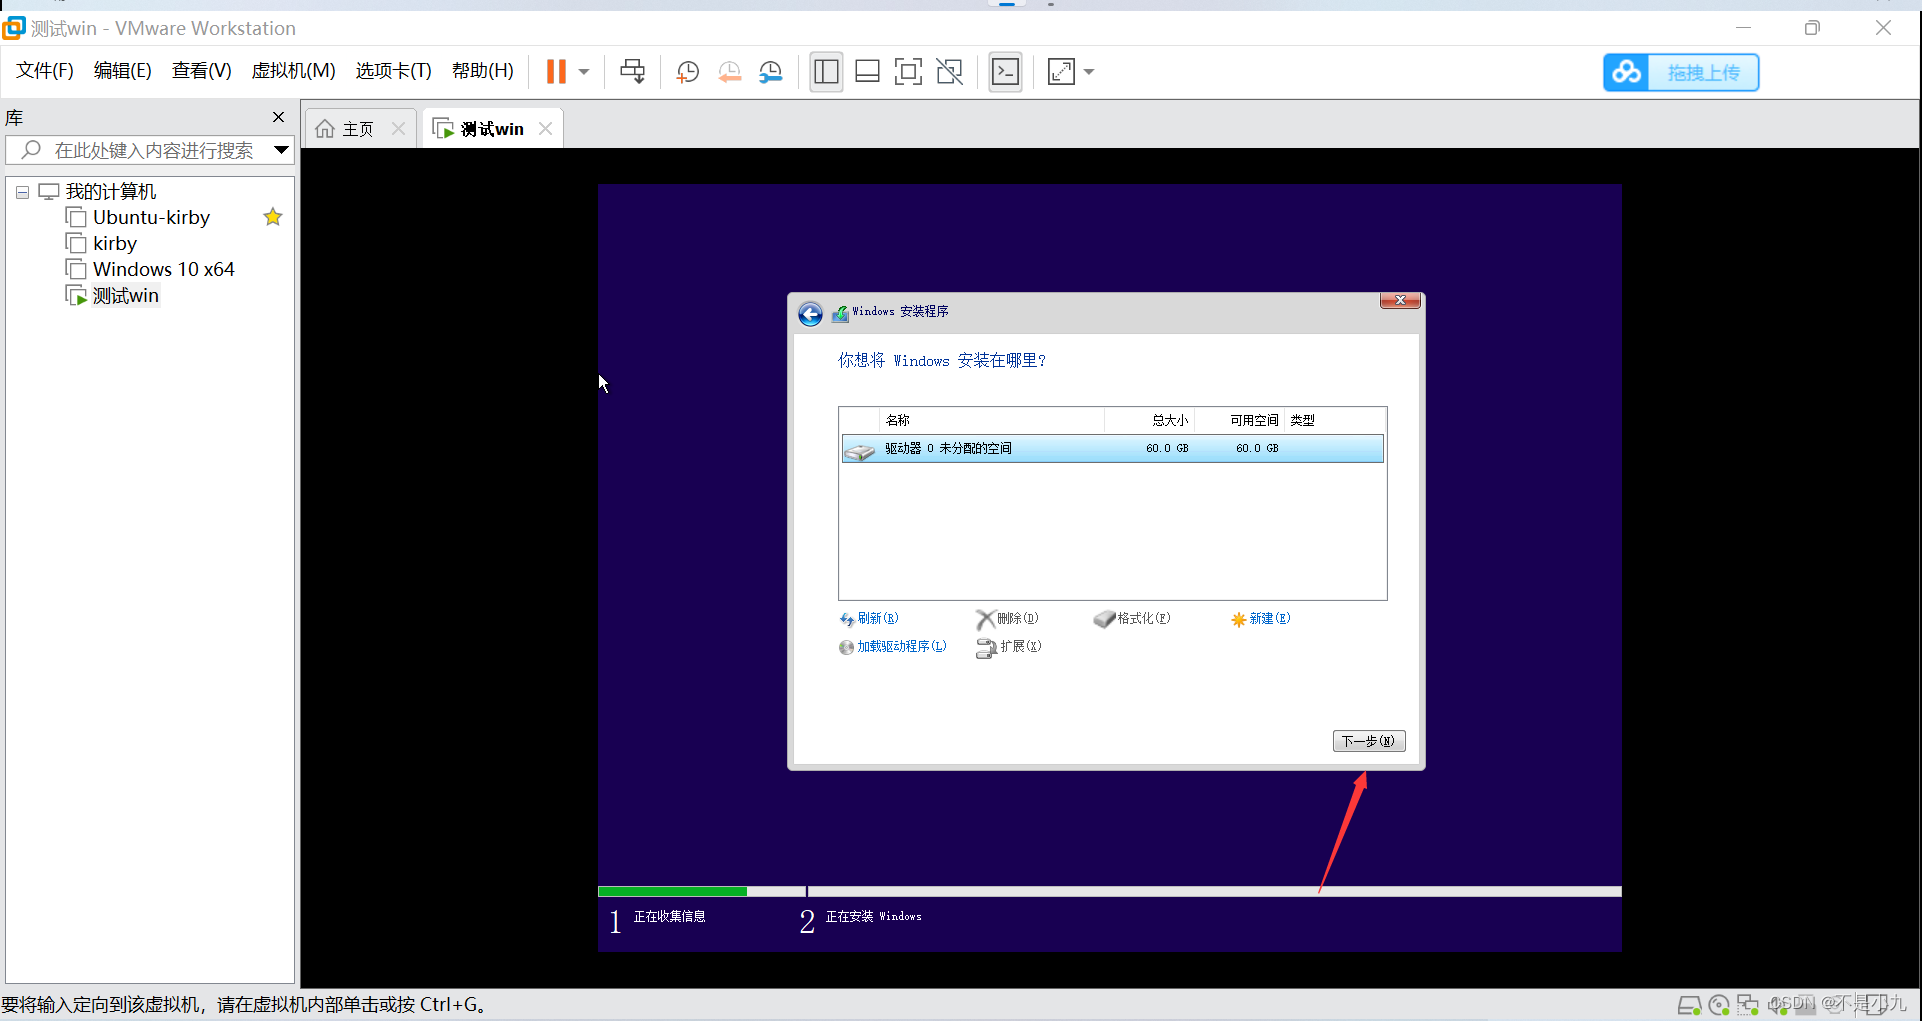Click the cloud drag-upload button
The image size is (1922, 1021).
tap(1681, 72)
